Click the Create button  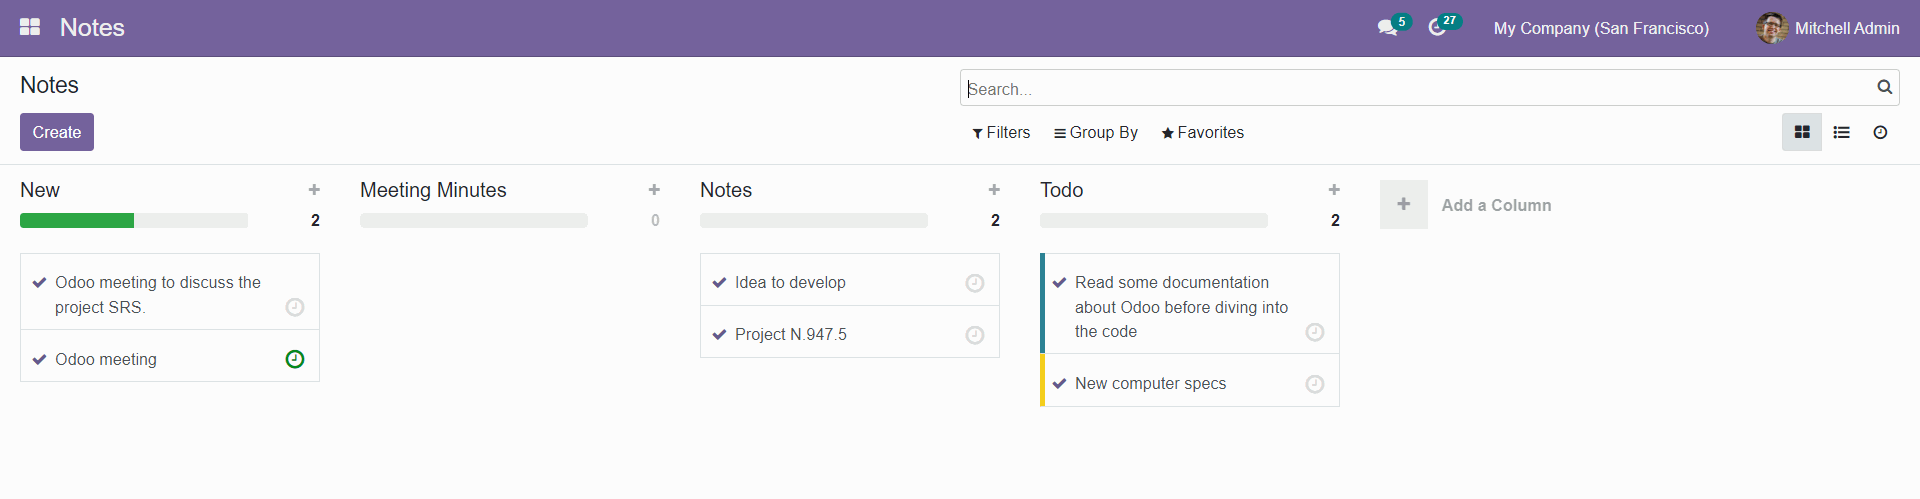pos(57,132)
